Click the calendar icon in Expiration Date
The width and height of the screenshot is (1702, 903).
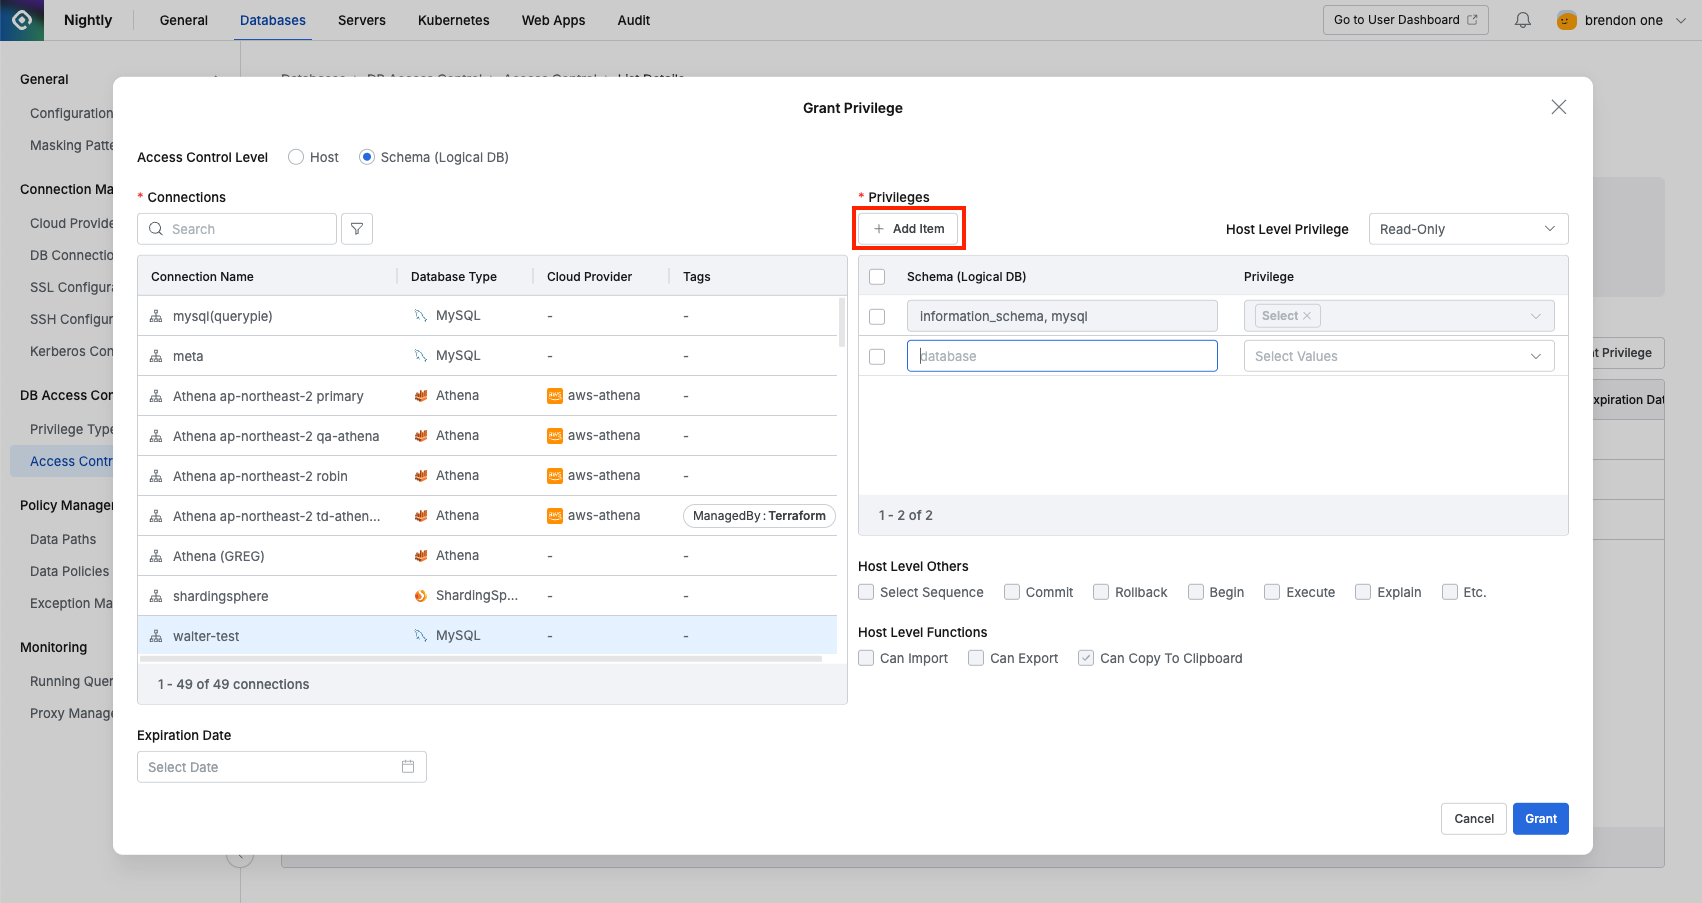[x=408, y=767]
